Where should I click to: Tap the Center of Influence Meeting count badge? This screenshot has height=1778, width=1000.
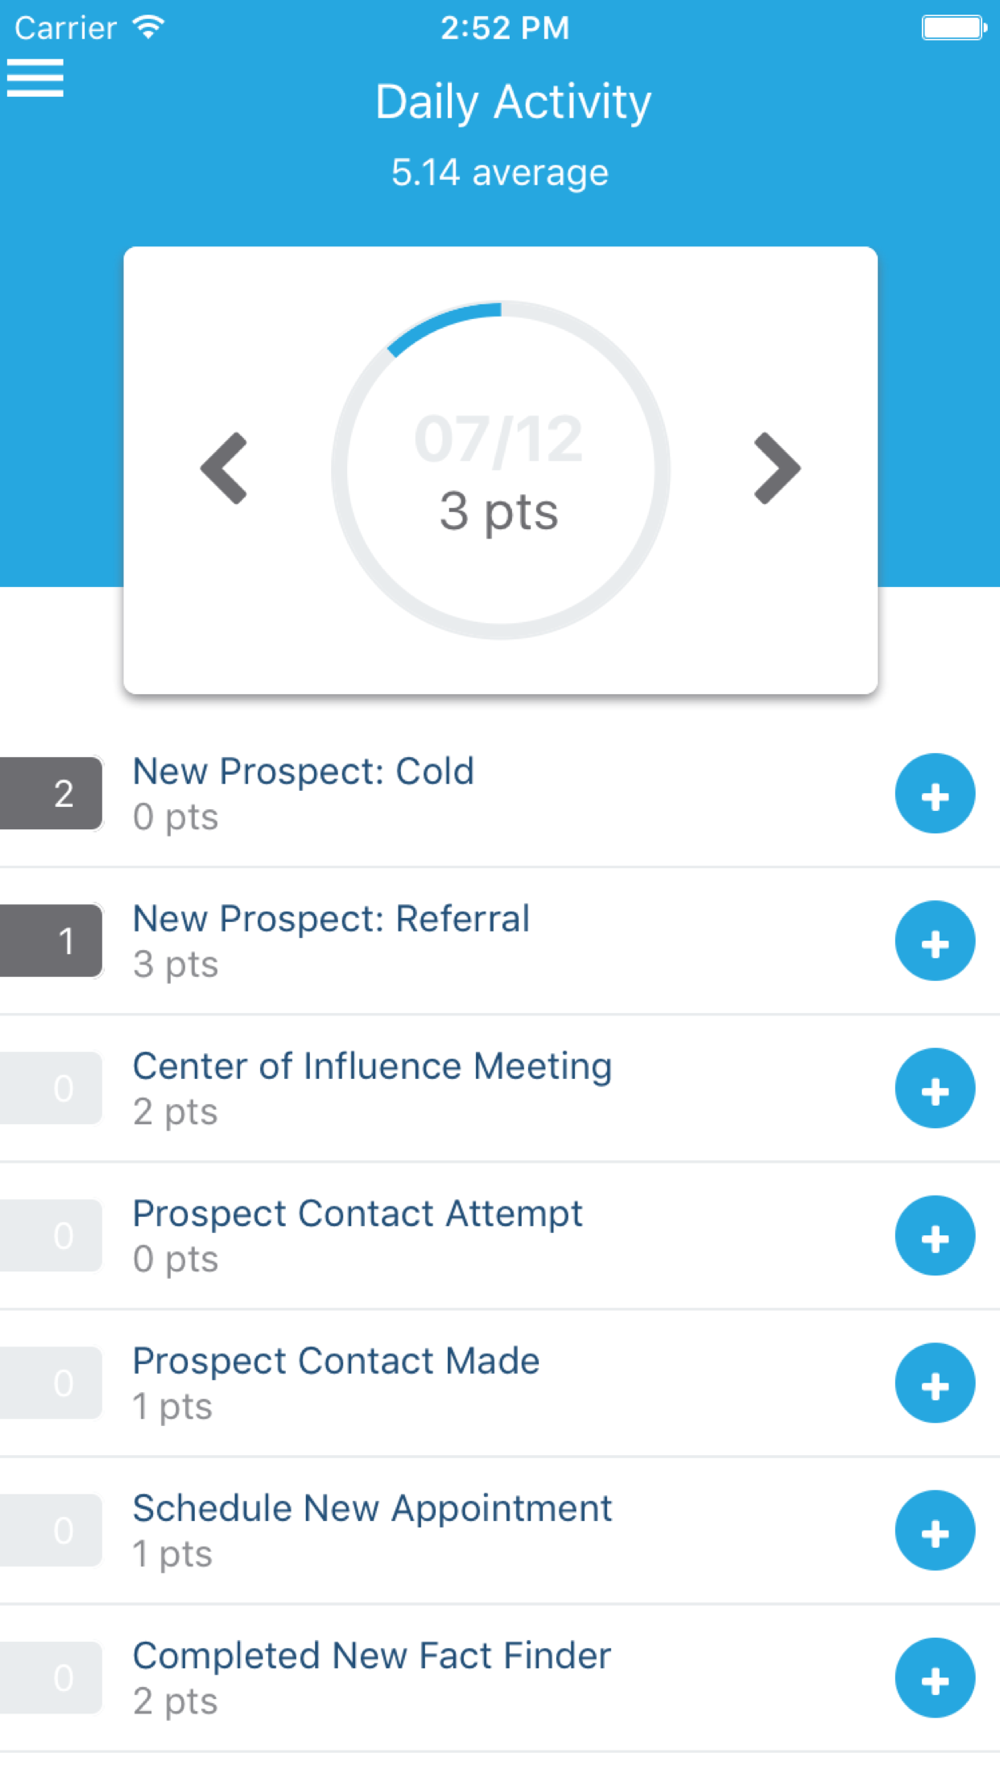point(52,1088)
